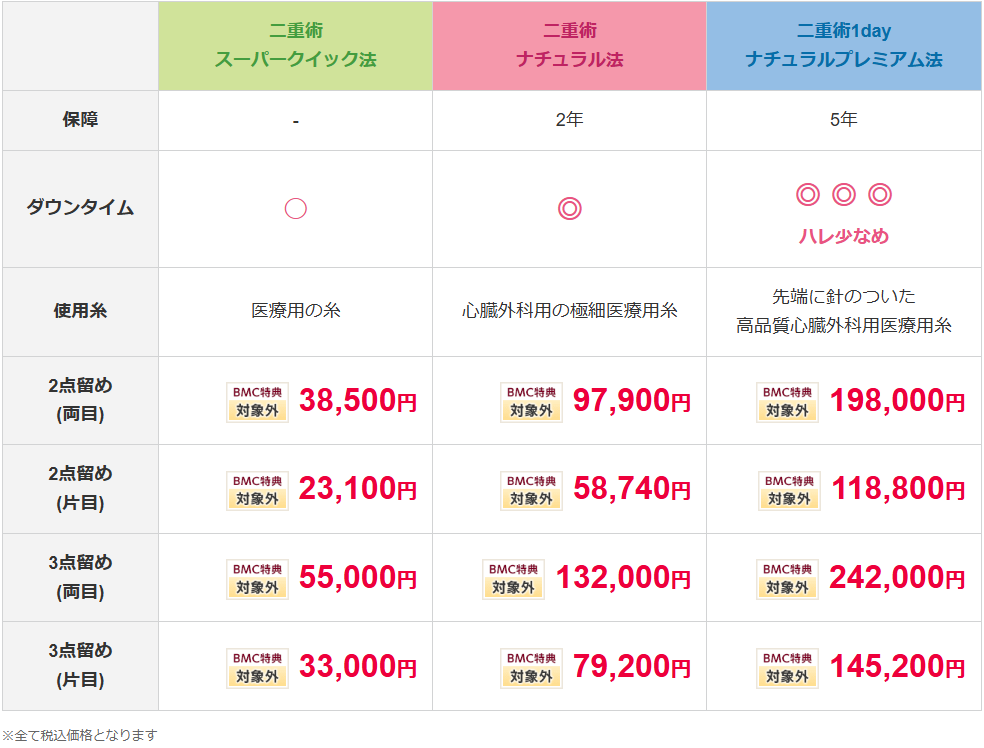The width and height of the screenshot is (984, 748).
Task: Click double circle downtime icon for ナチュラル法
Action: coord(569,208)
